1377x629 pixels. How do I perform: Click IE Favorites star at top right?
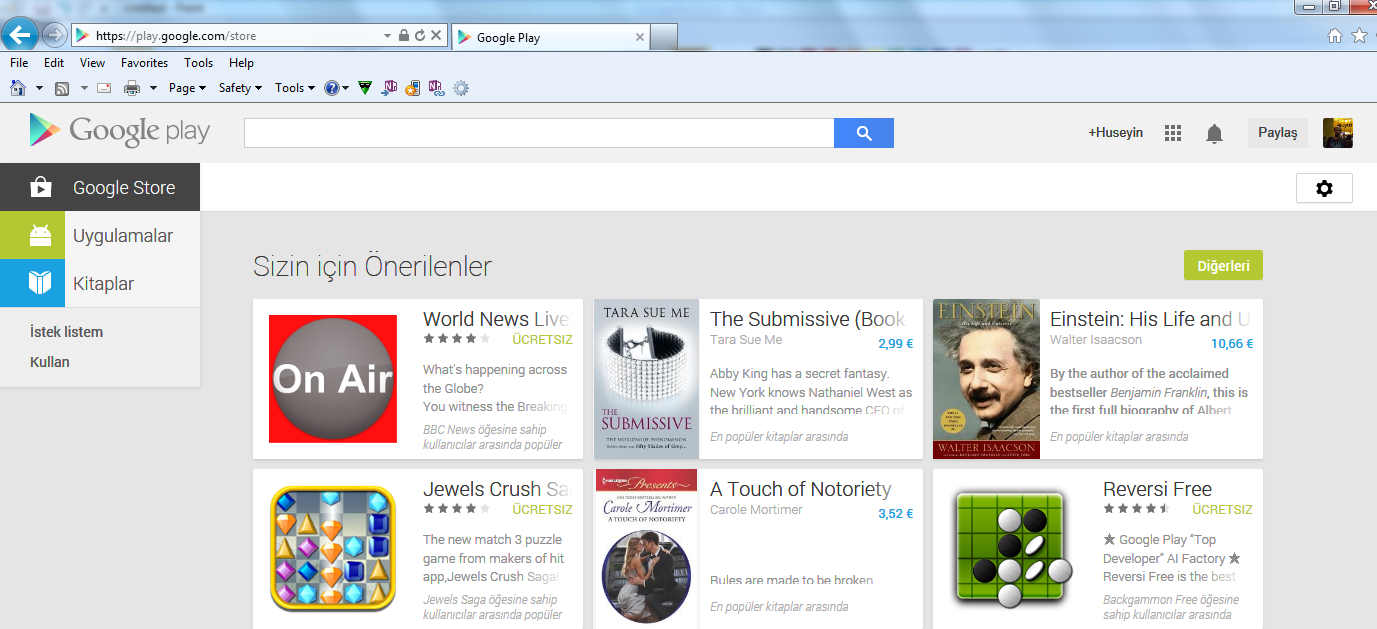click(x=1359, y=35)
